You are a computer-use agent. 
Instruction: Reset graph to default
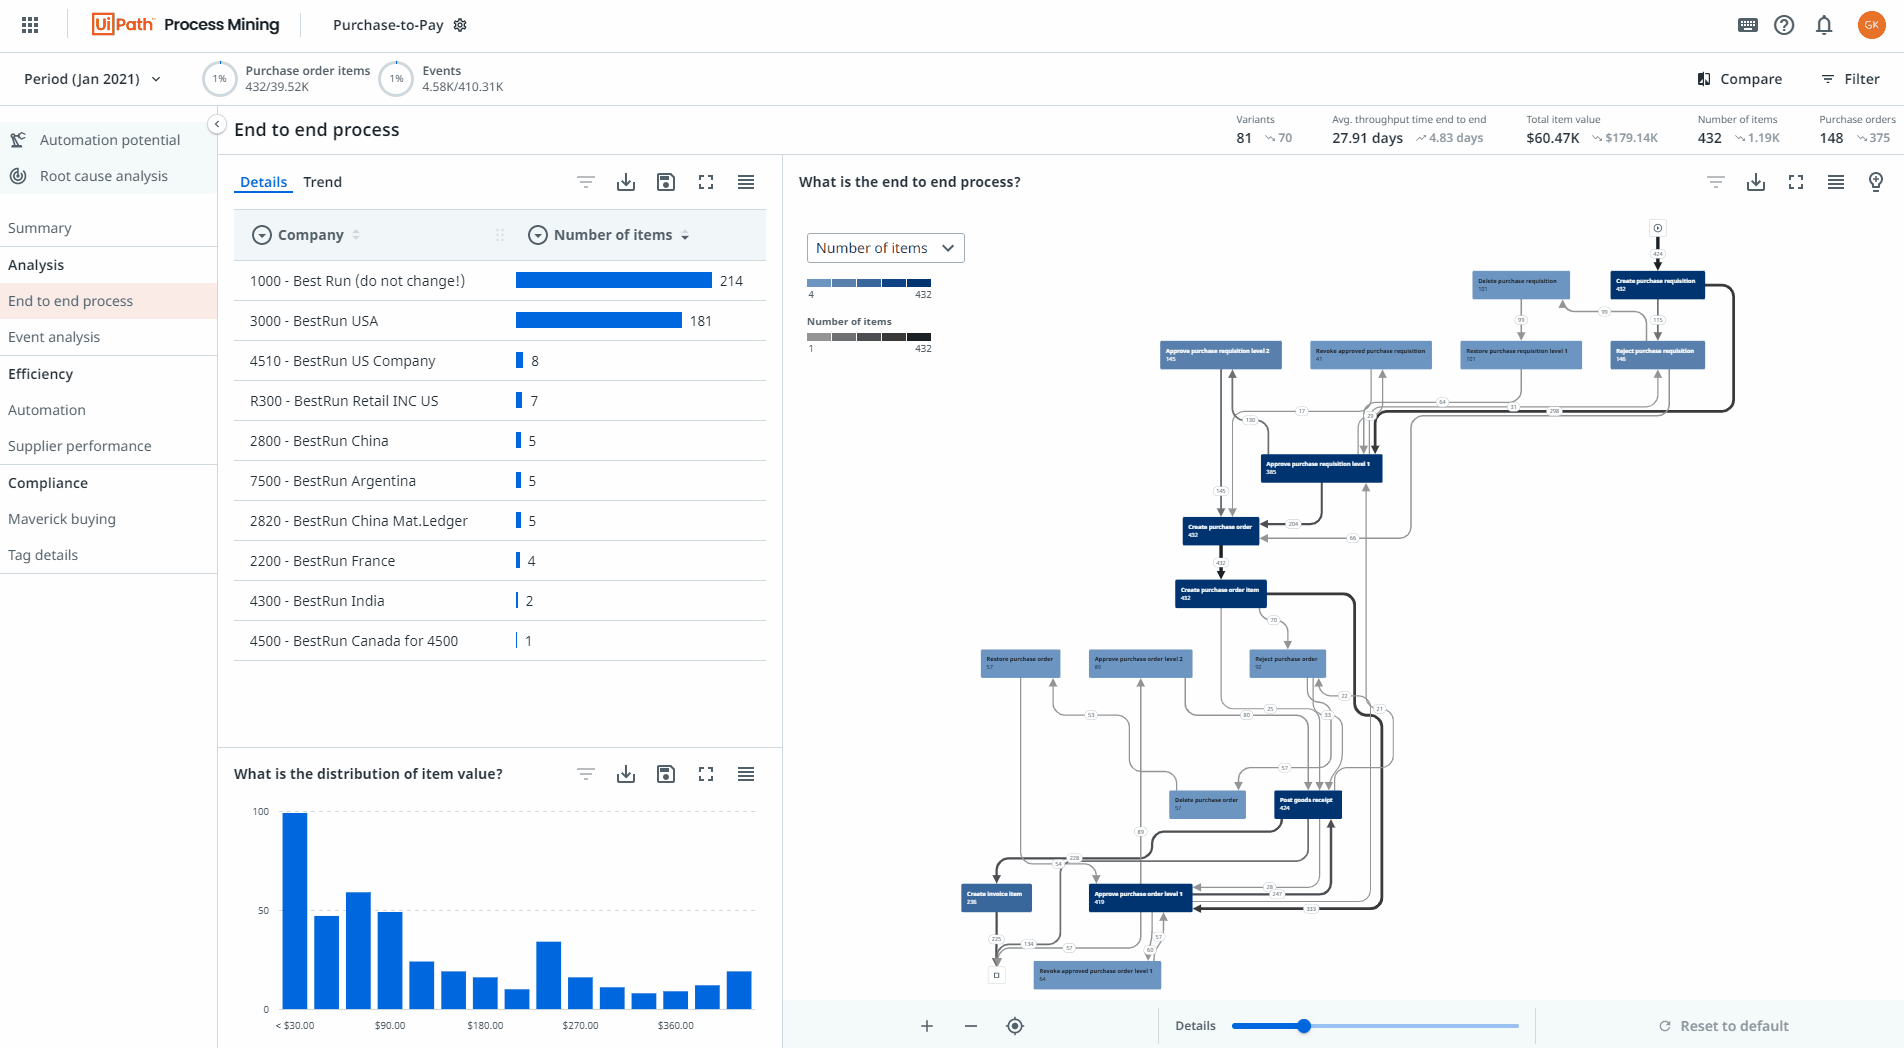(1723, 1026)
